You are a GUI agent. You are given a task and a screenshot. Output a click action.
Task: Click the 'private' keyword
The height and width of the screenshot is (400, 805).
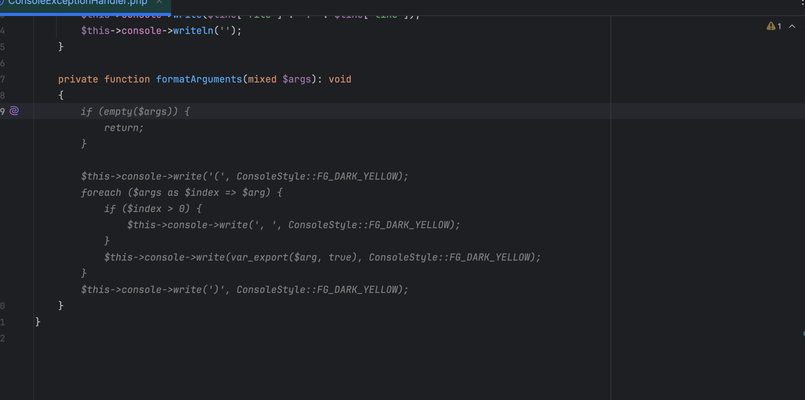pyautogui.click(x=78, y=79)
